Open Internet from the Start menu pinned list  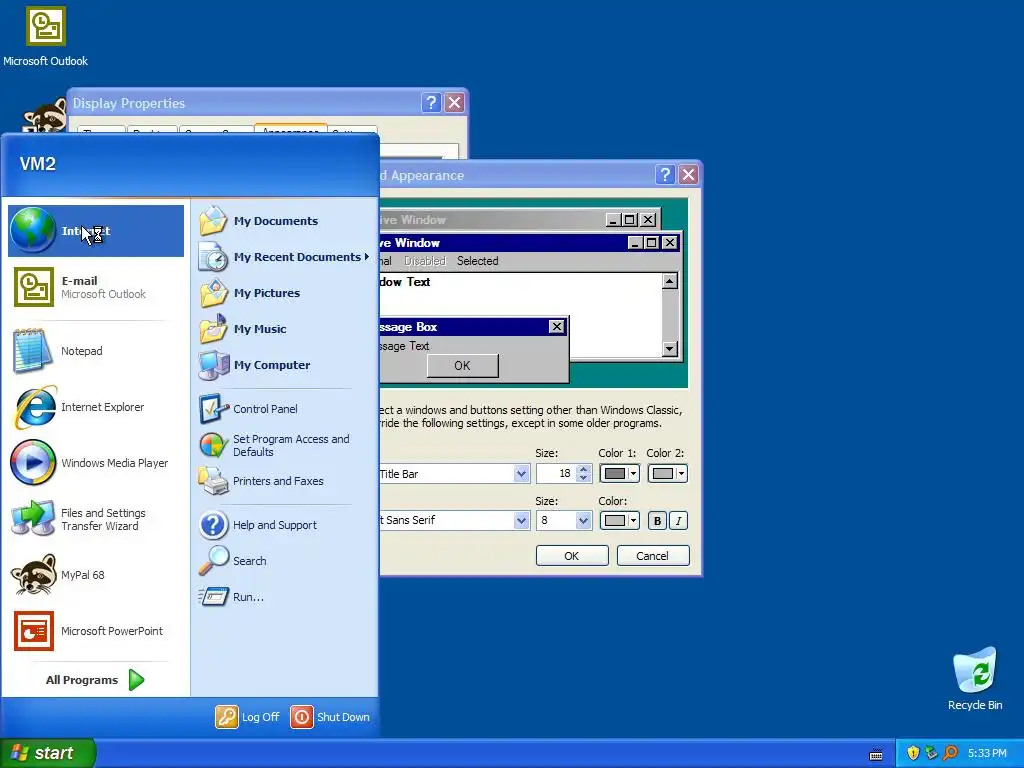pyautogui.click(x=95, y=231)
